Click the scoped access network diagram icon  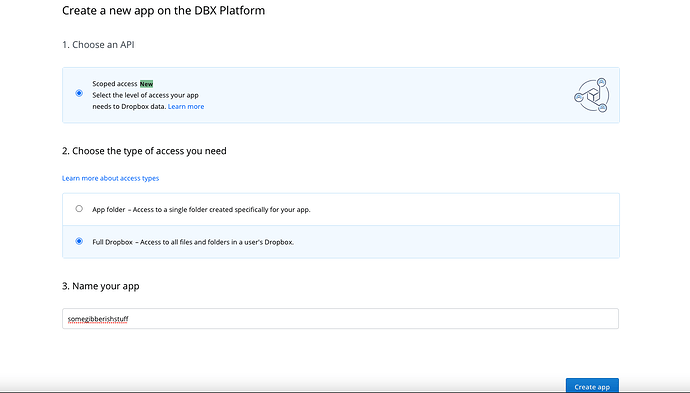click(591, 95)
